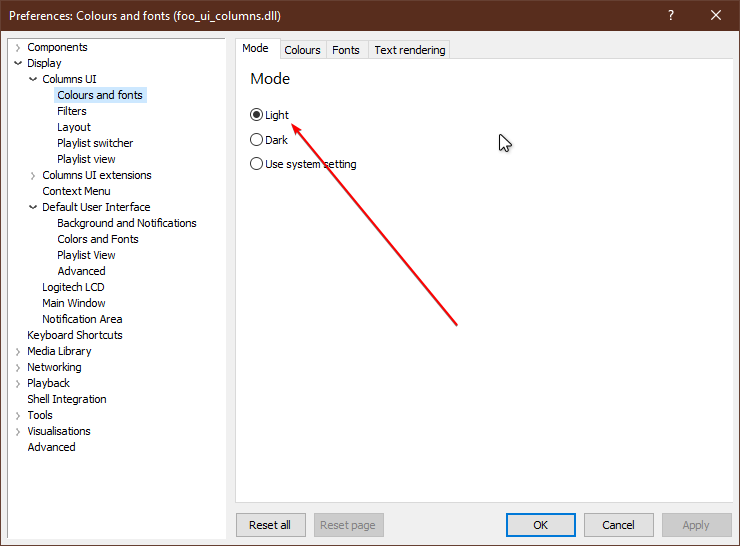This screenshot has width=740, height=546.
Task: Select Keyboard Shortcuts in tree
Action: [75, 335]
